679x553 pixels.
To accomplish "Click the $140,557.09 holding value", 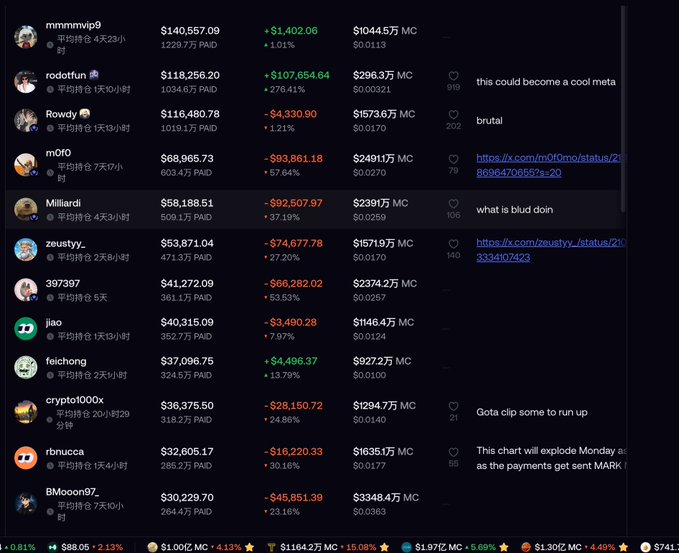I will (x=190, y=31).
